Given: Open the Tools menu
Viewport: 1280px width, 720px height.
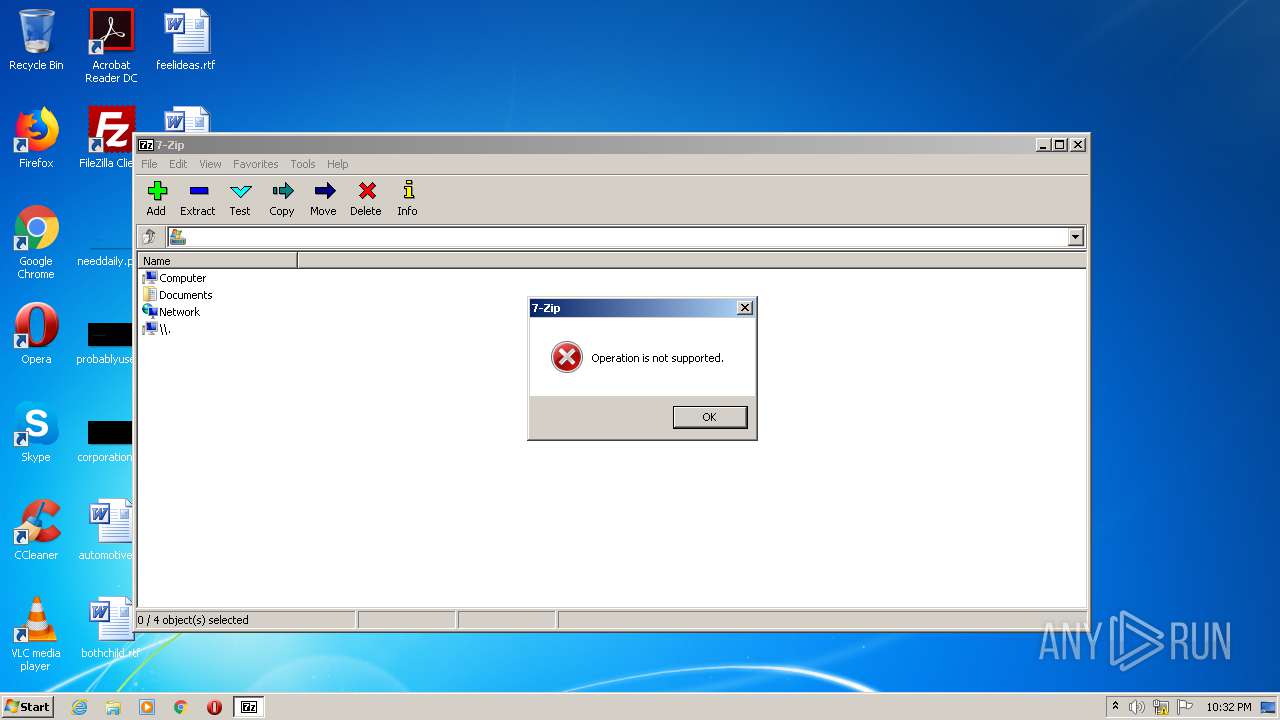Looking at the screenshot, I should pos(303,164).
